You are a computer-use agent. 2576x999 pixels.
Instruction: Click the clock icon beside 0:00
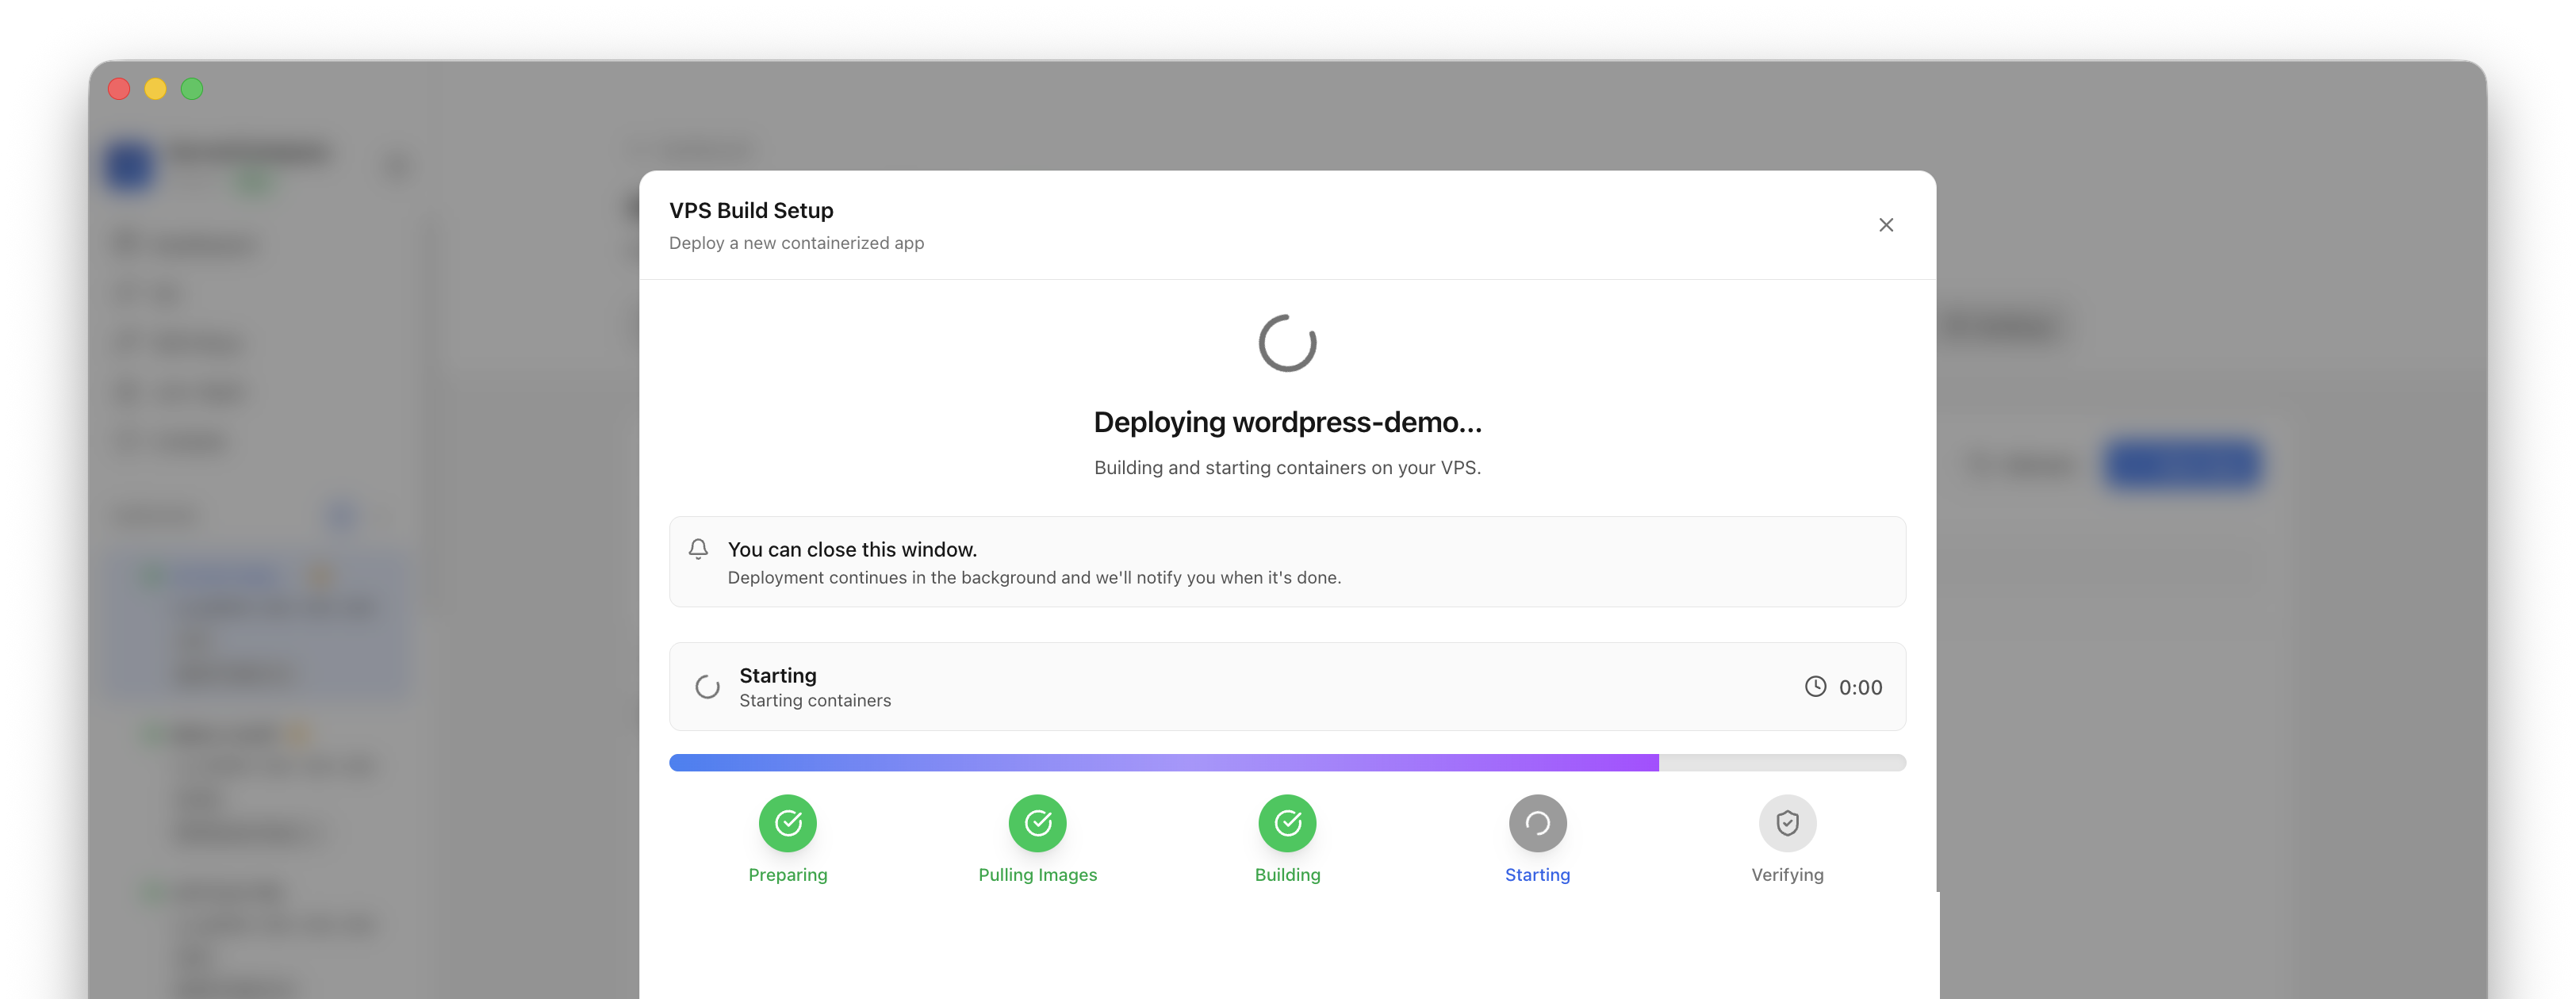tap(1815, 687)
